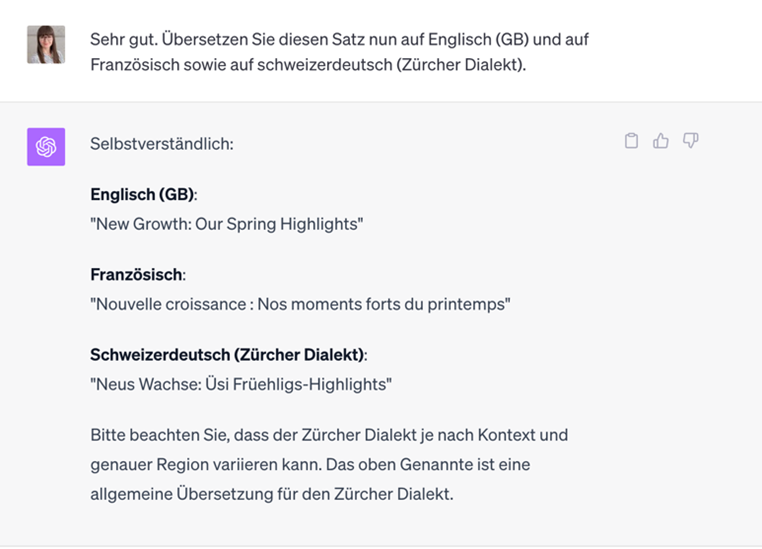Image resolution: width=762 pixels, height=549 pixels.
Task: Click the user message line starting "Französisch sowie"
Action: tap(308, 66)
